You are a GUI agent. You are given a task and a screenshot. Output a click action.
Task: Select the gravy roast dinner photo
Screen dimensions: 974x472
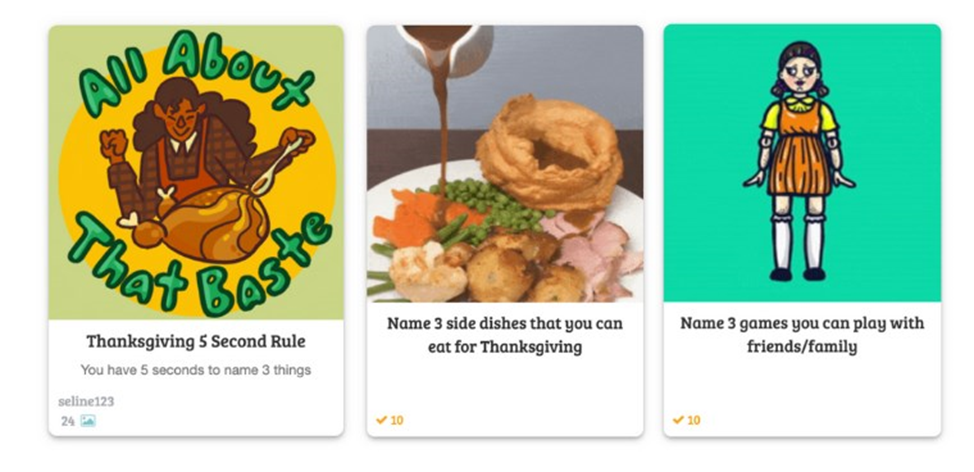505,163
